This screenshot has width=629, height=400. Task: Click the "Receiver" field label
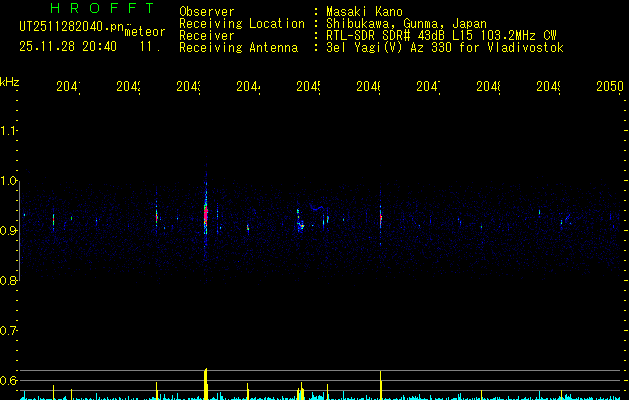click(x=207, y=36)
